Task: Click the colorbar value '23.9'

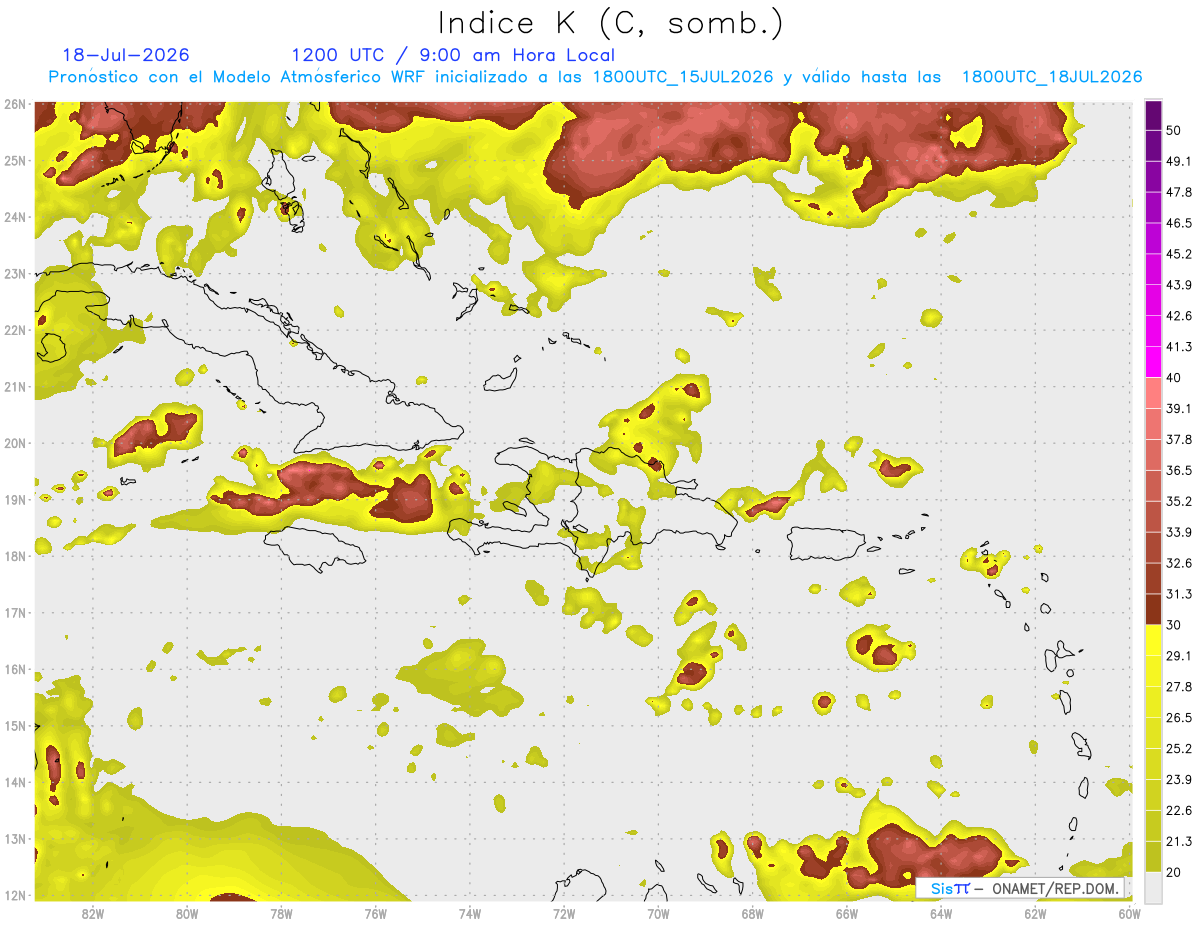Action: click(x=1179, y=779)
